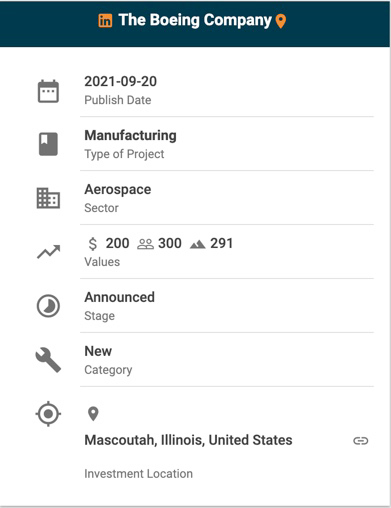Click the bookmark icon for Type of Project

tap(48, 144)
